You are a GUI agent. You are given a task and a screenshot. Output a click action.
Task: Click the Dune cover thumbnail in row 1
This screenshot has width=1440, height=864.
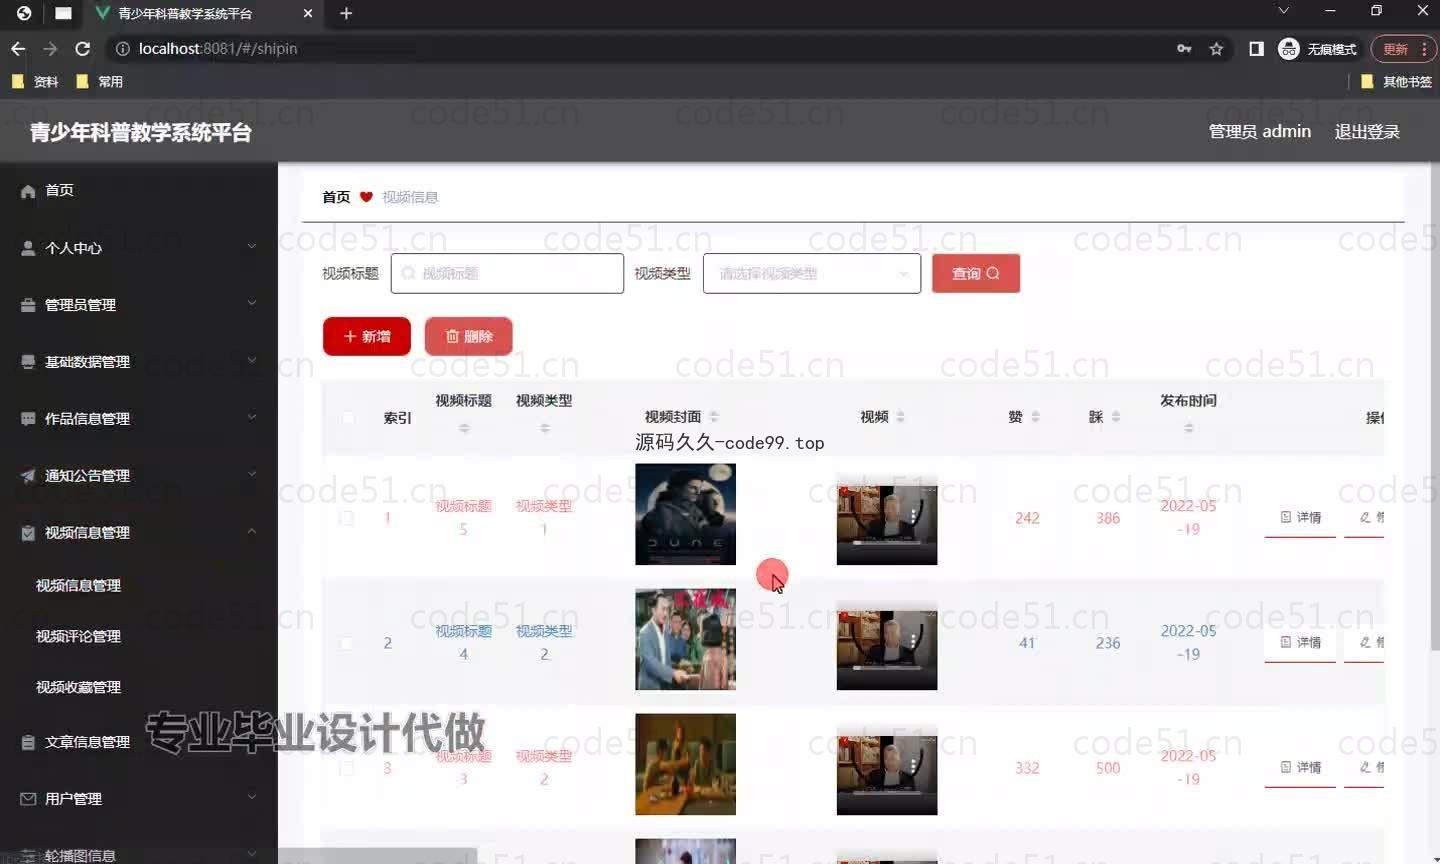point(685,514)
